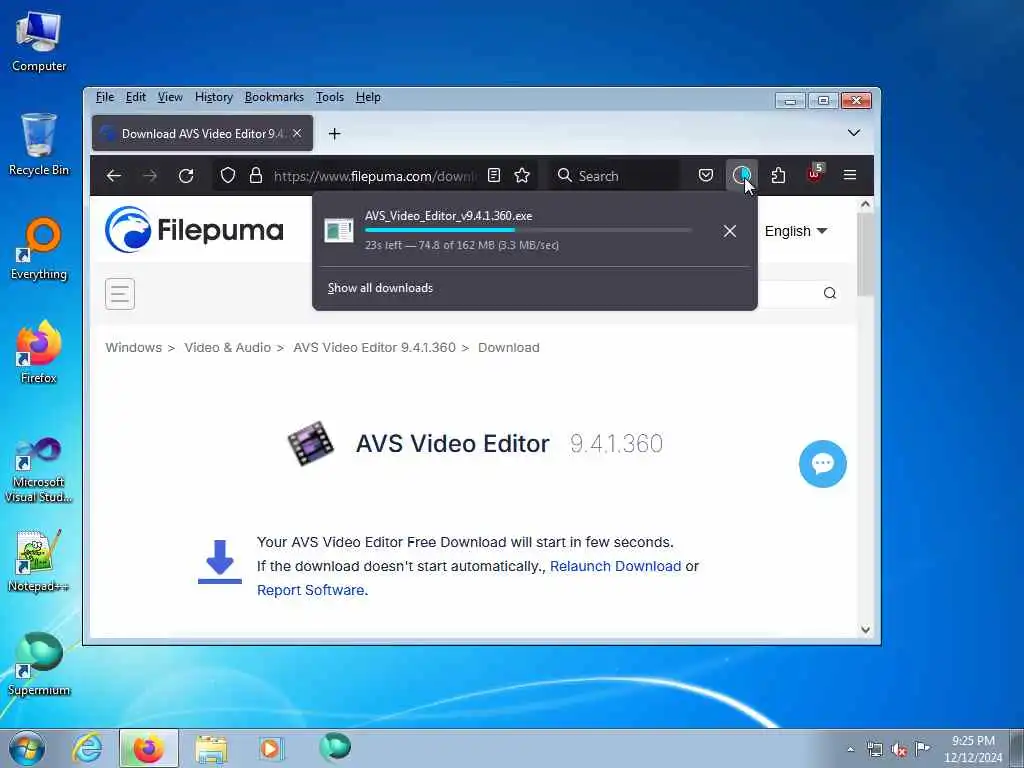Screen dimensions: 1024x768
Task: Click the Filepuma logo
Action: click(194, 230)
